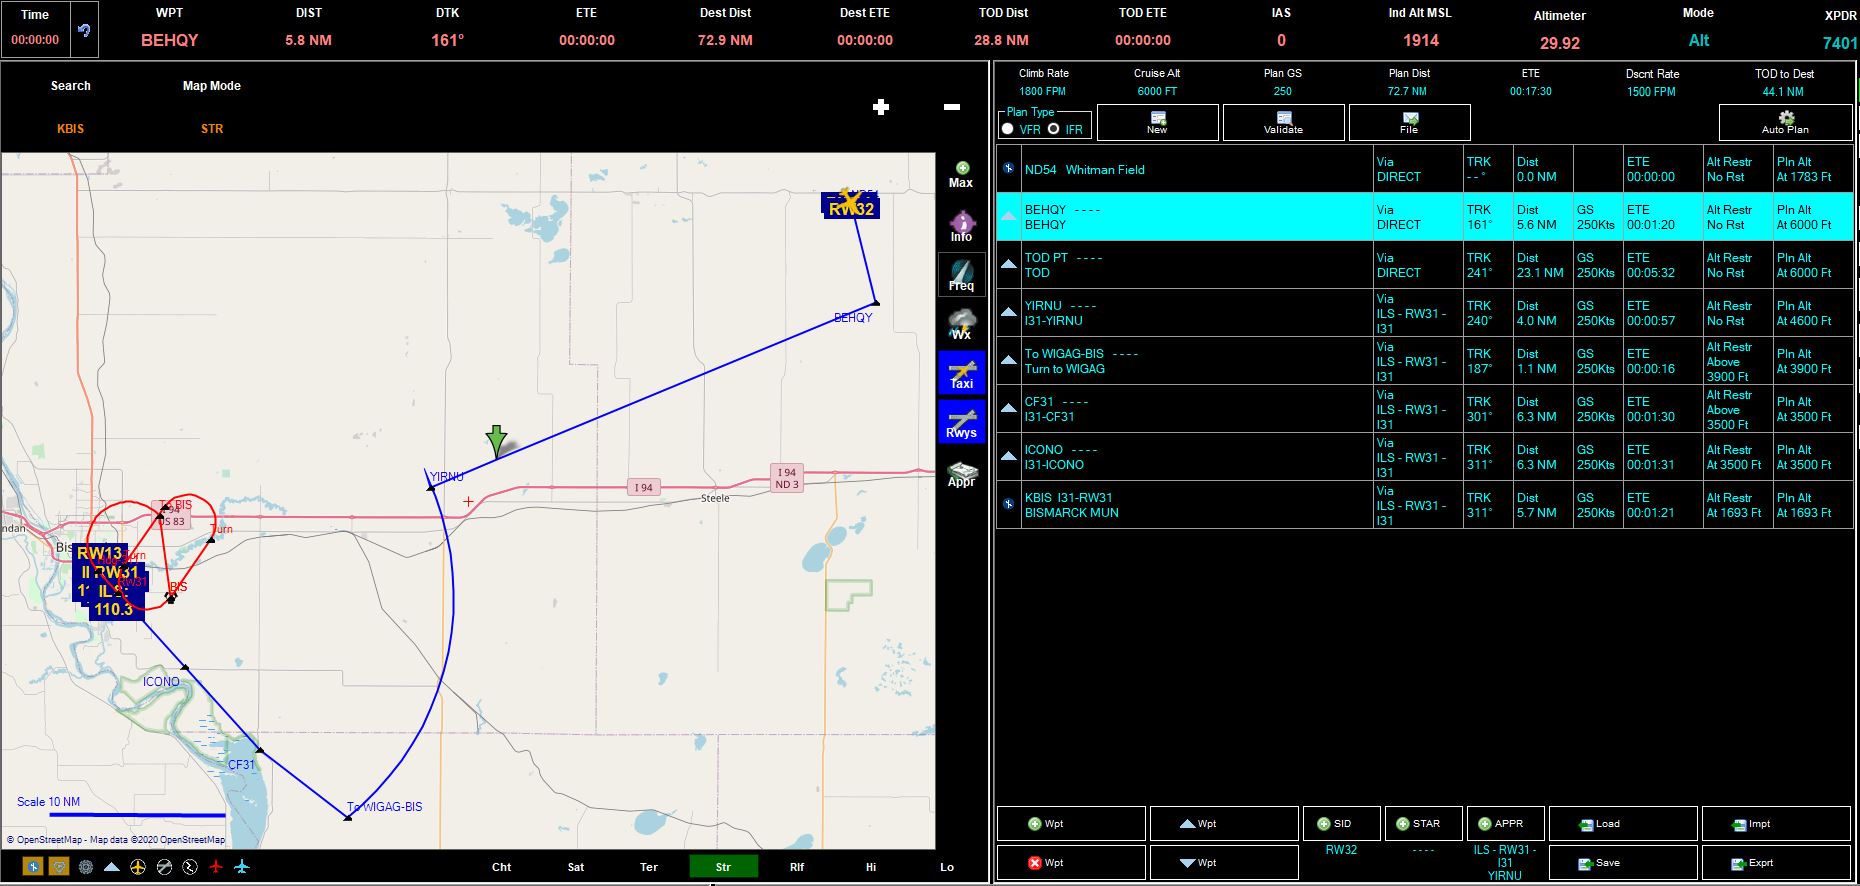This screenshot has width=1860, height=886.
Task: Toggle the red airplane traffic icon
Action: [x=216, y=867]
